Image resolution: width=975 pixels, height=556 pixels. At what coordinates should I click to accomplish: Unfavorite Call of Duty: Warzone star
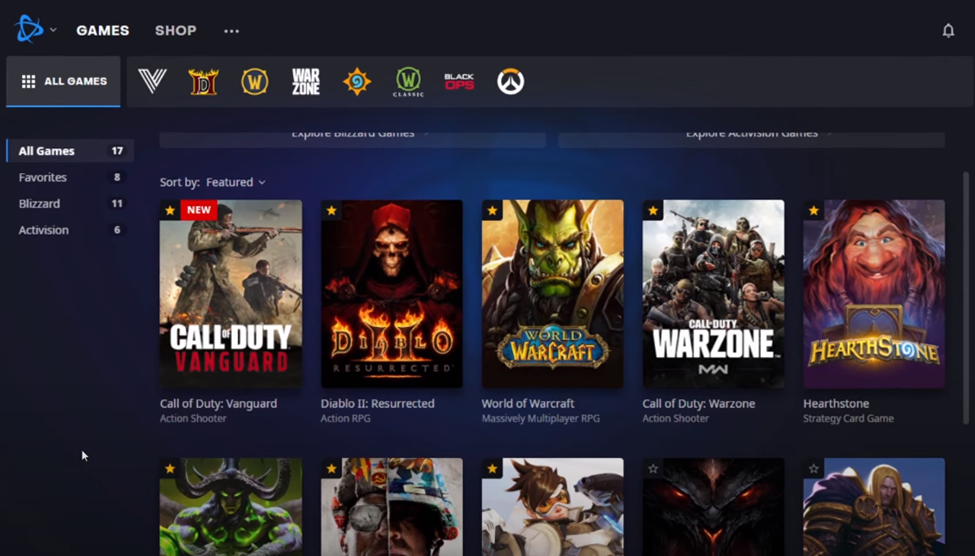coord(653,210)
